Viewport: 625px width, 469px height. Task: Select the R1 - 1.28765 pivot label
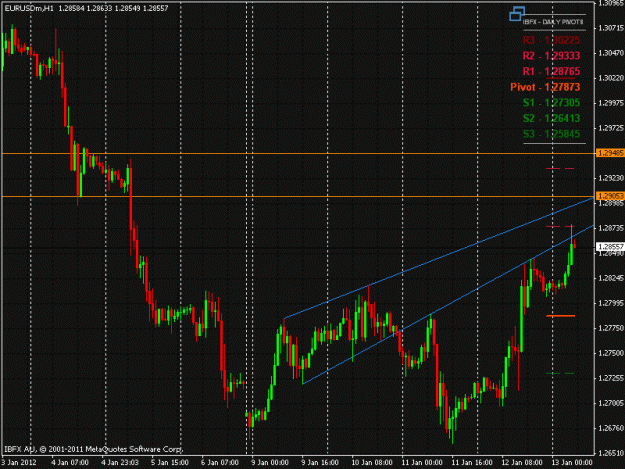[x=551, y=71]
